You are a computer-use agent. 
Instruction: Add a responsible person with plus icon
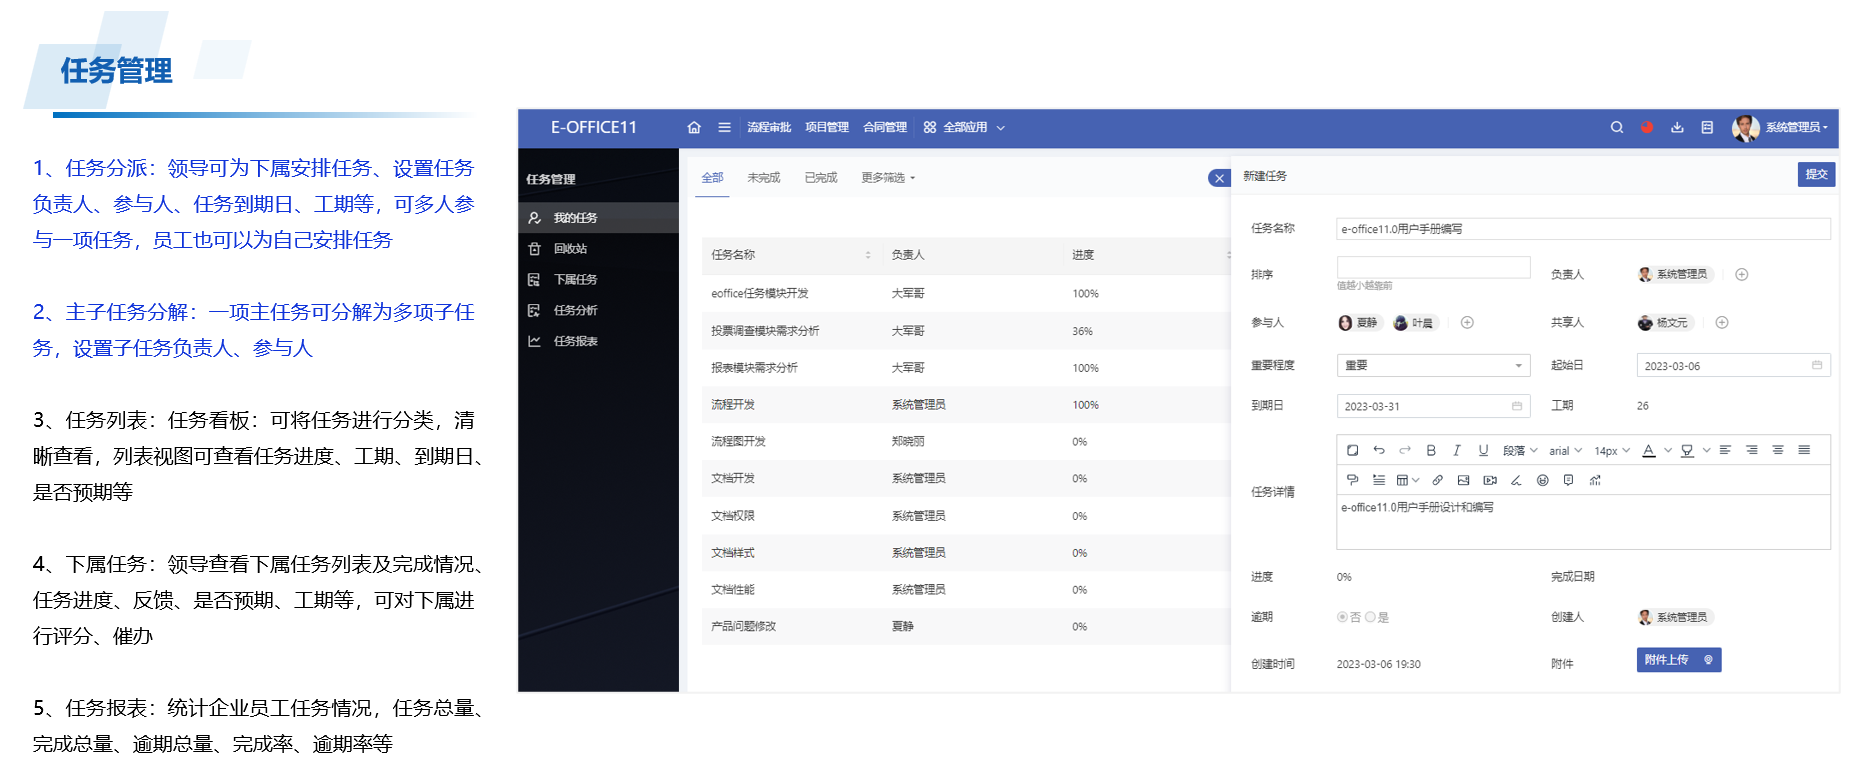click(x=1742, y=274)
